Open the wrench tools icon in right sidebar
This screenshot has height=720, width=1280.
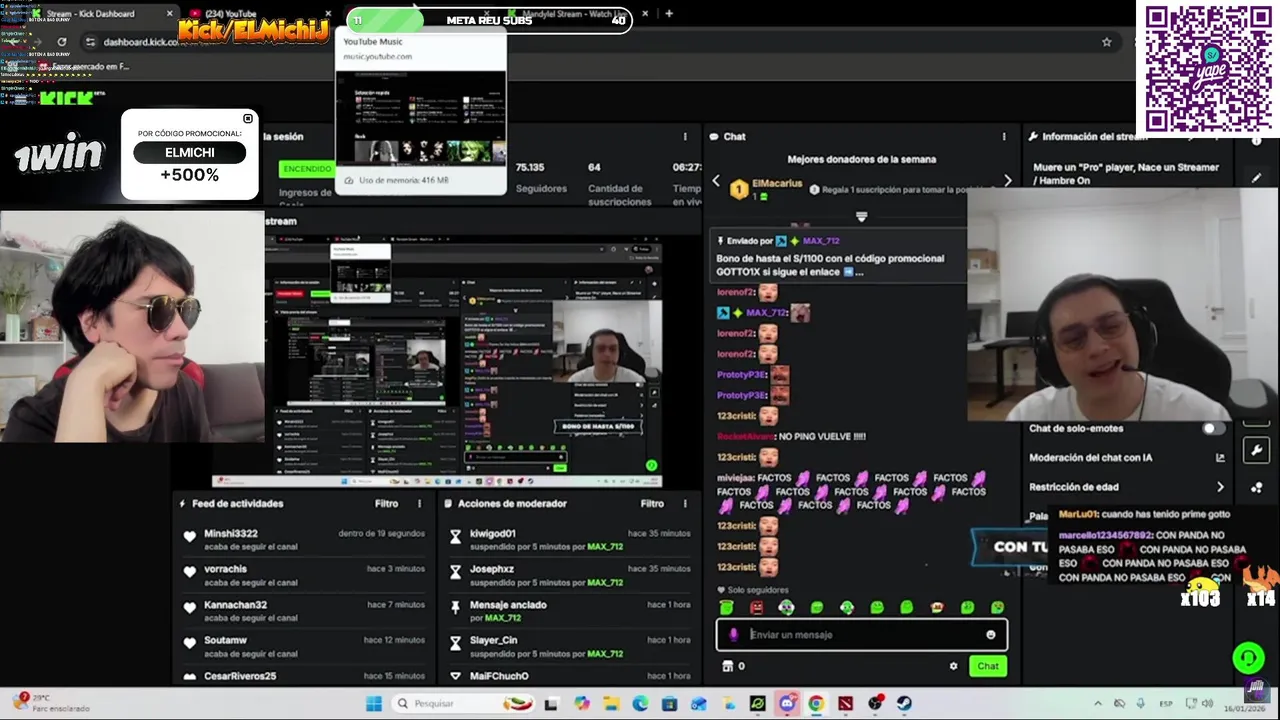coord(1256,451)
